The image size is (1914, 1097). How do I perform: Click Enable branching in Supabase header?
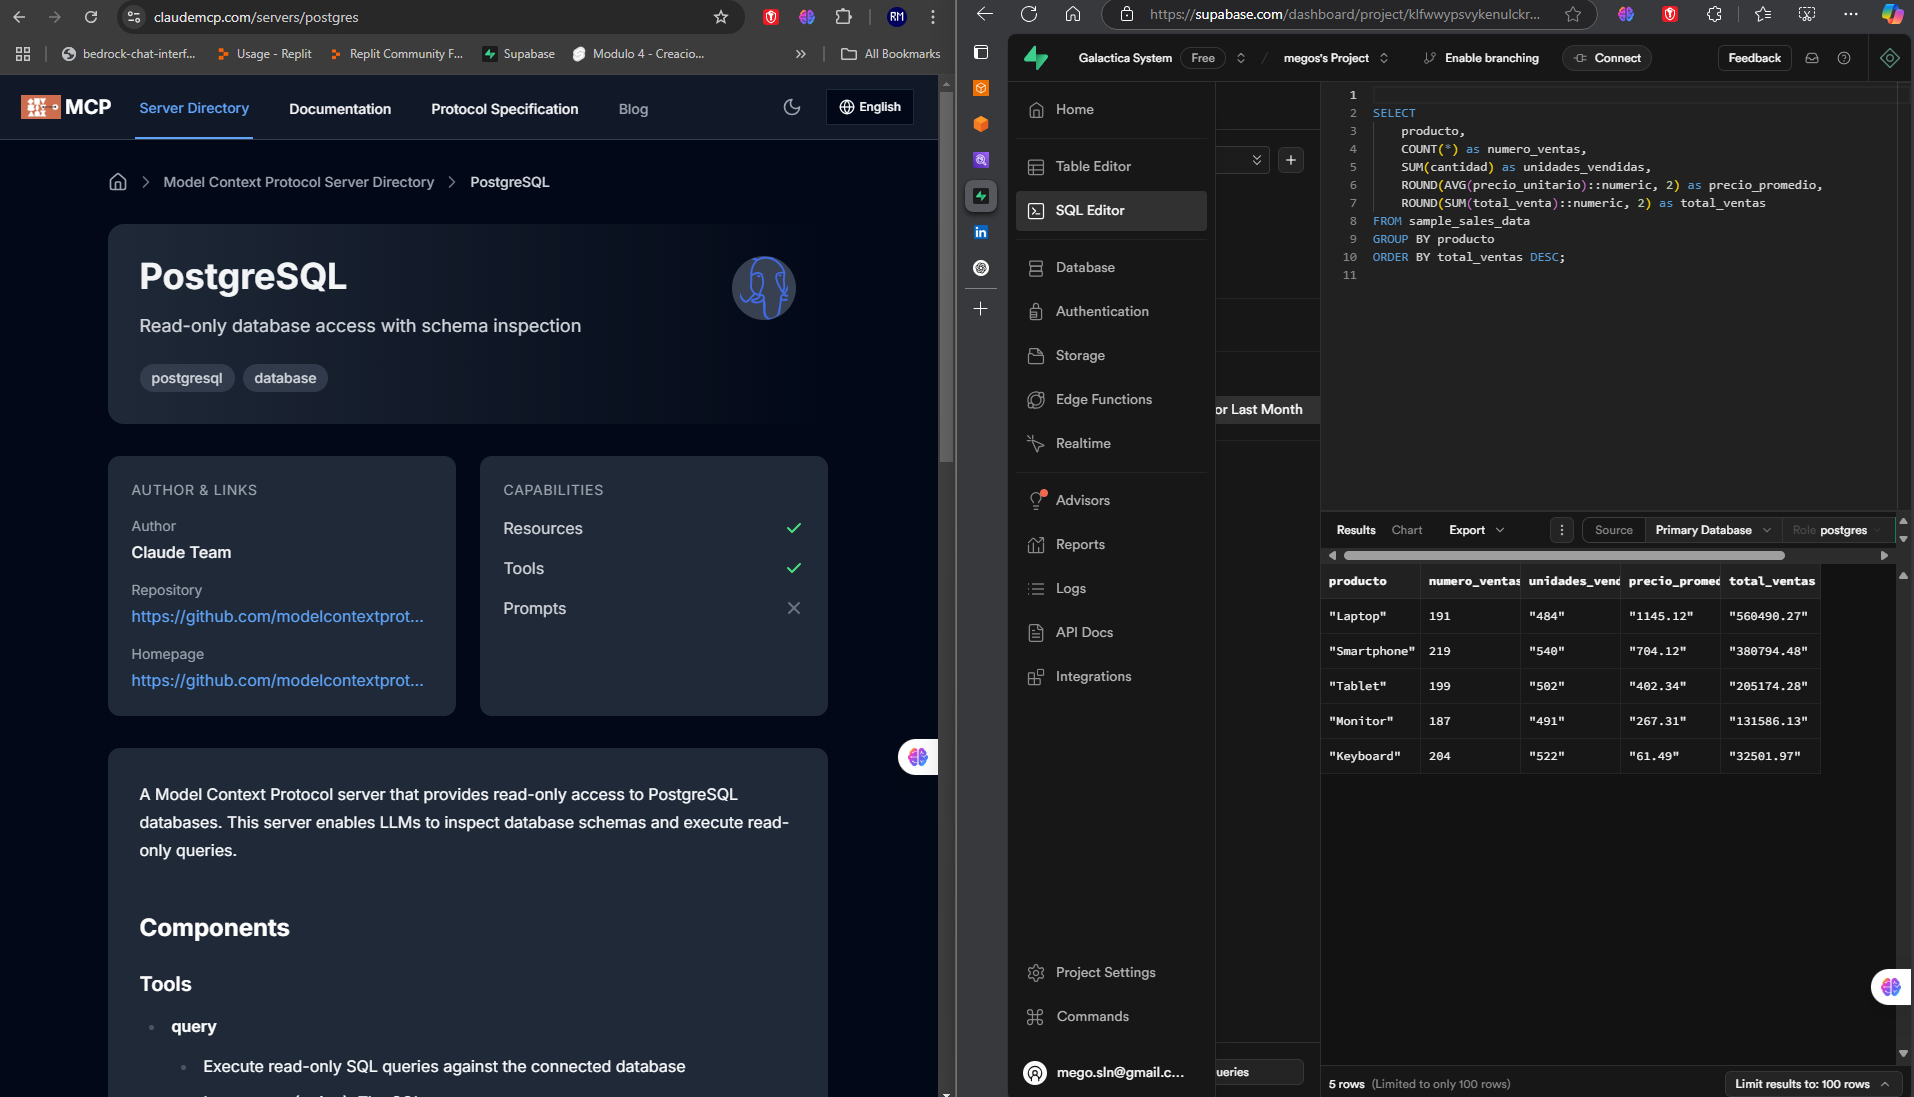click(1482, 58)
